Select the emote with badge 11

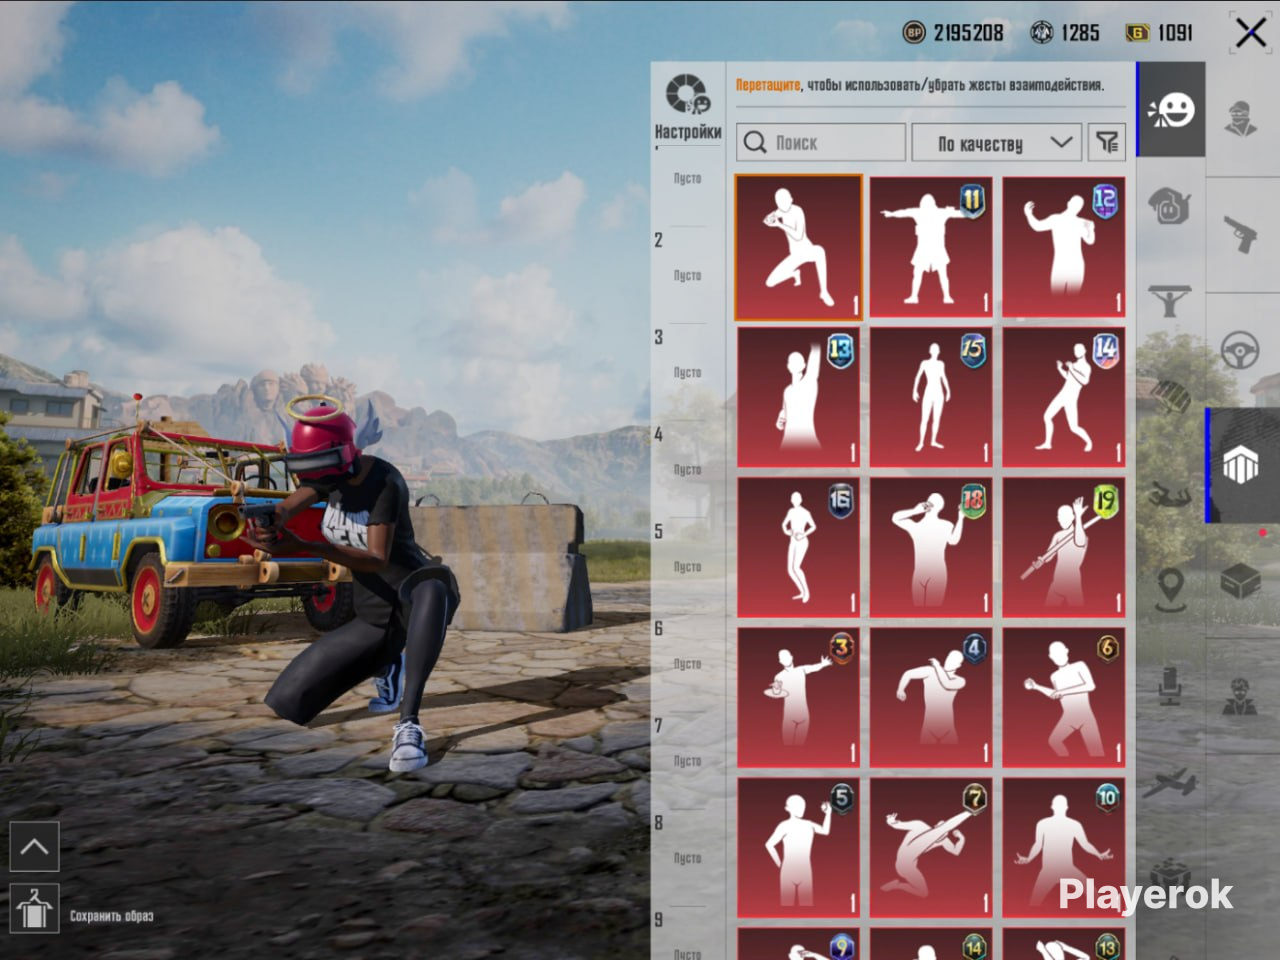pyautogui.click(x=931, y=247)
